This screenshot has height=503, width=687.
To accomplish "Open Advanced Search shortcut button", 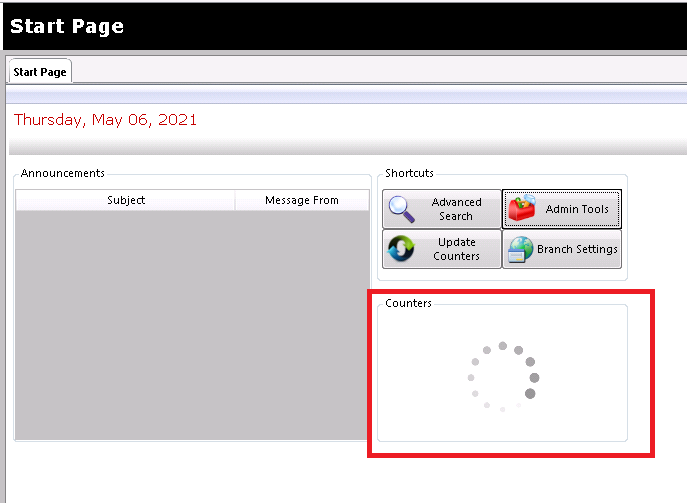I will (442, 209).
